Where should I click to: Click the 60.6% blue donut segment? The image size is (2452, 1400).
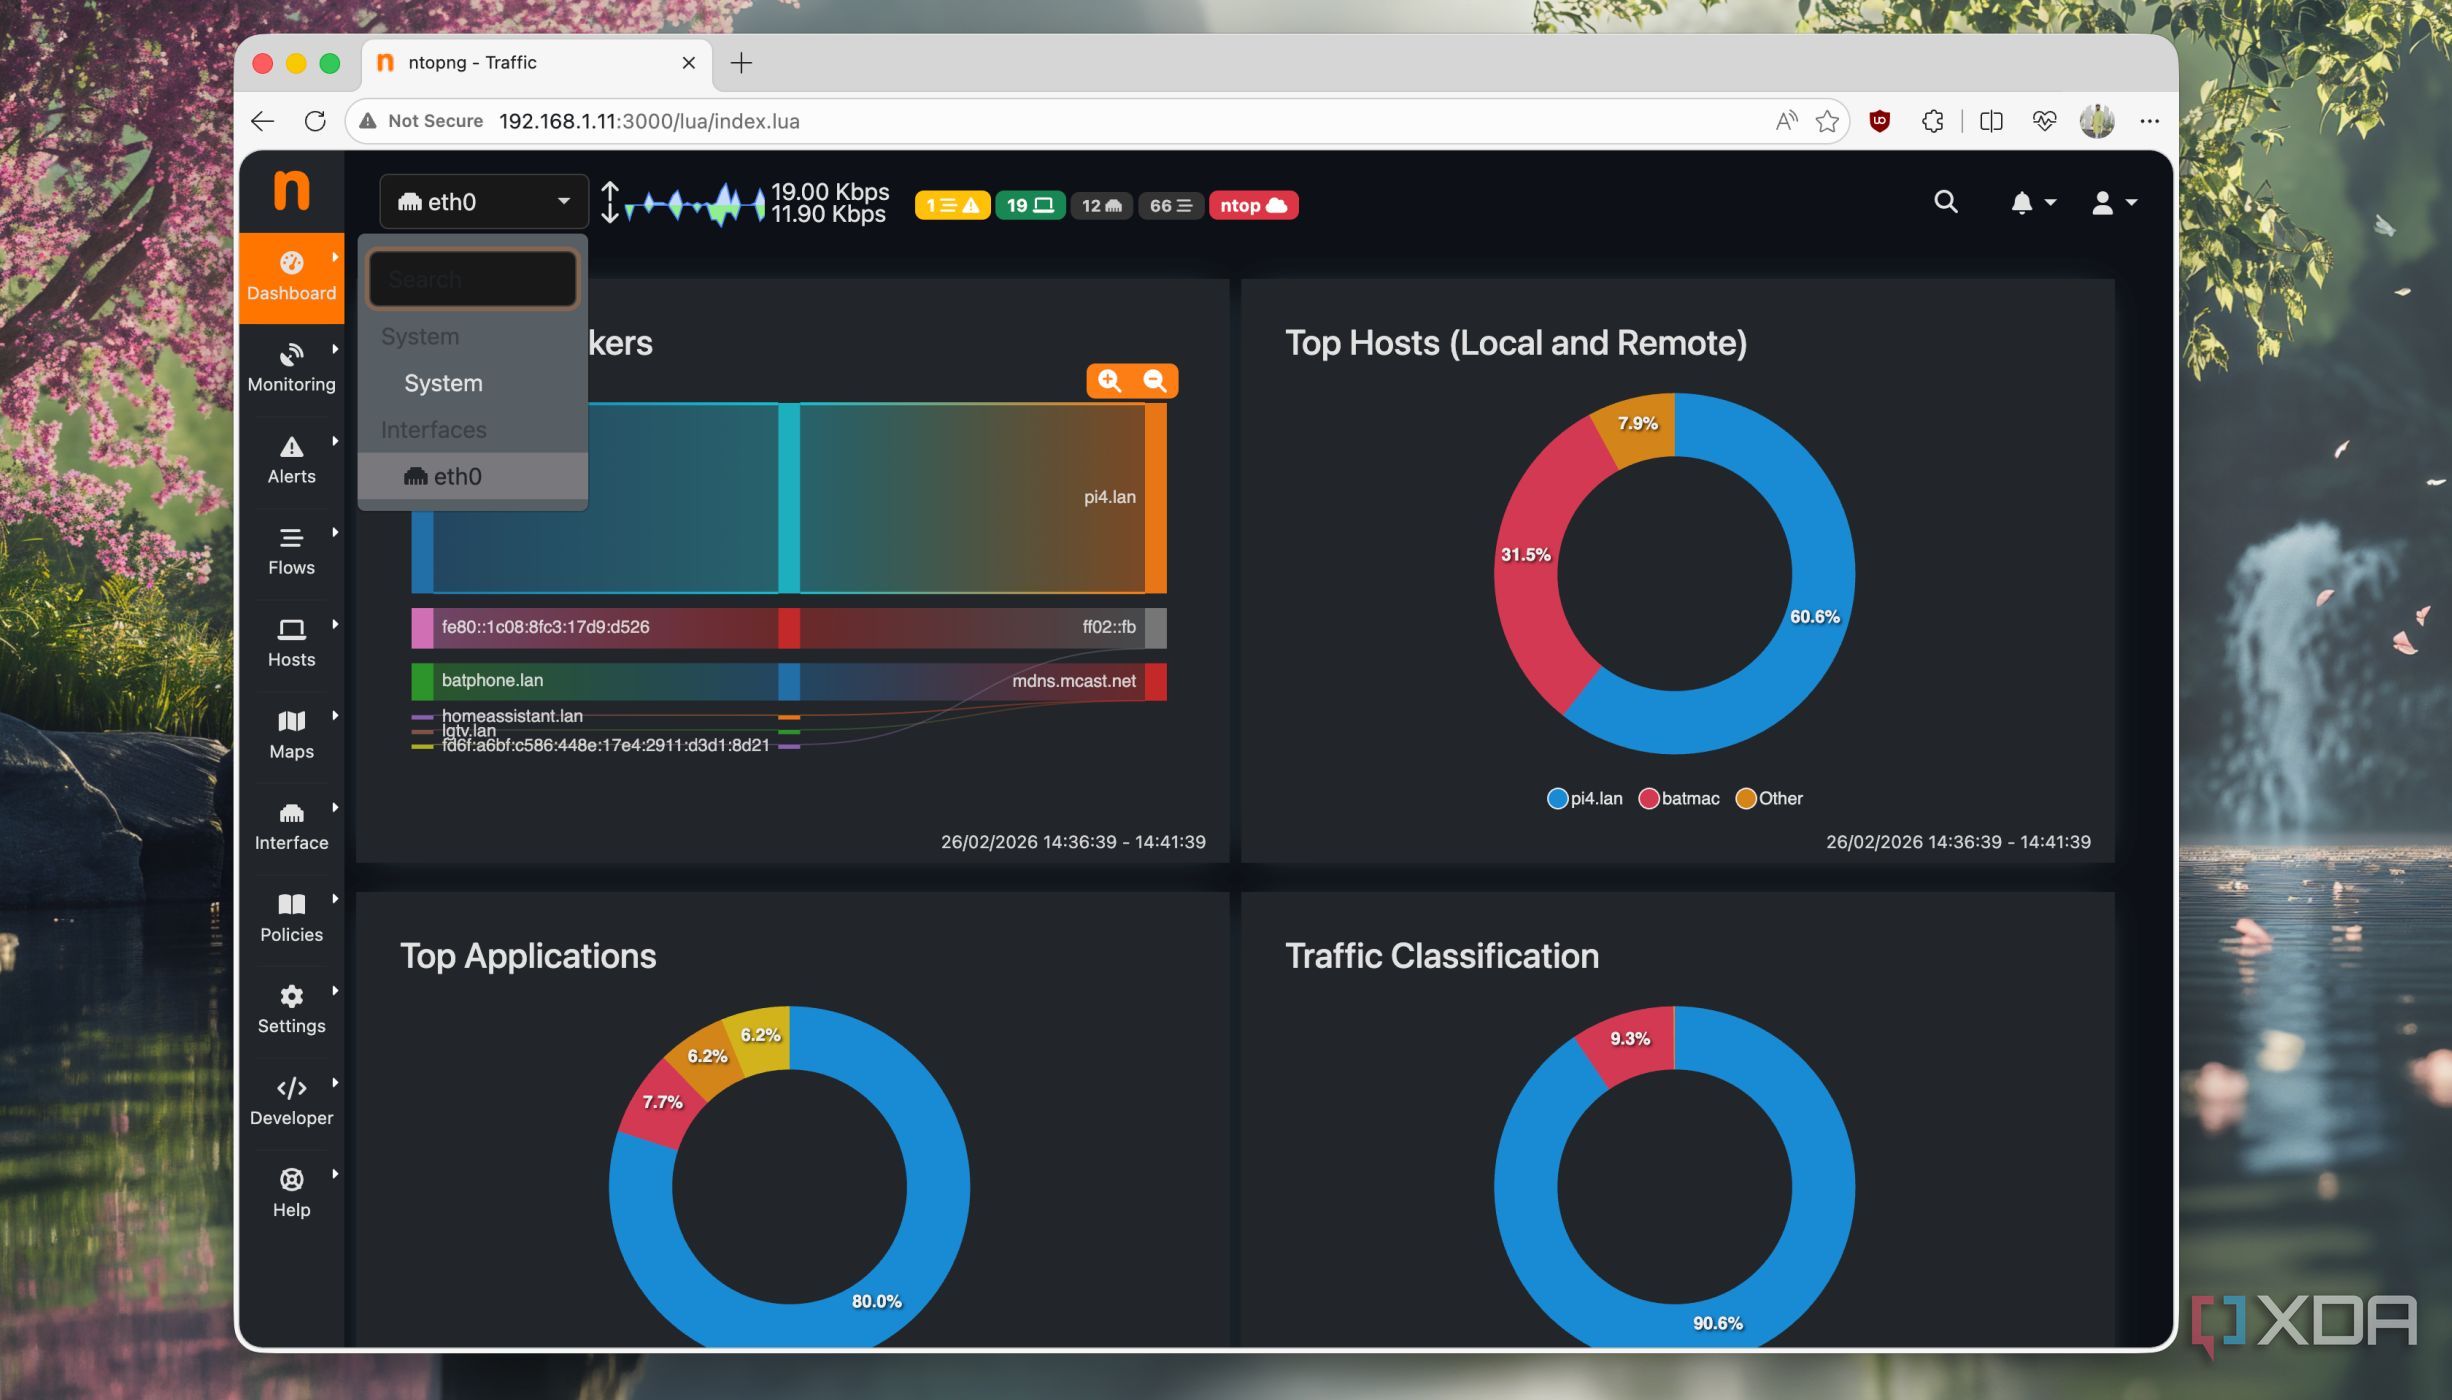point(1814,617)
